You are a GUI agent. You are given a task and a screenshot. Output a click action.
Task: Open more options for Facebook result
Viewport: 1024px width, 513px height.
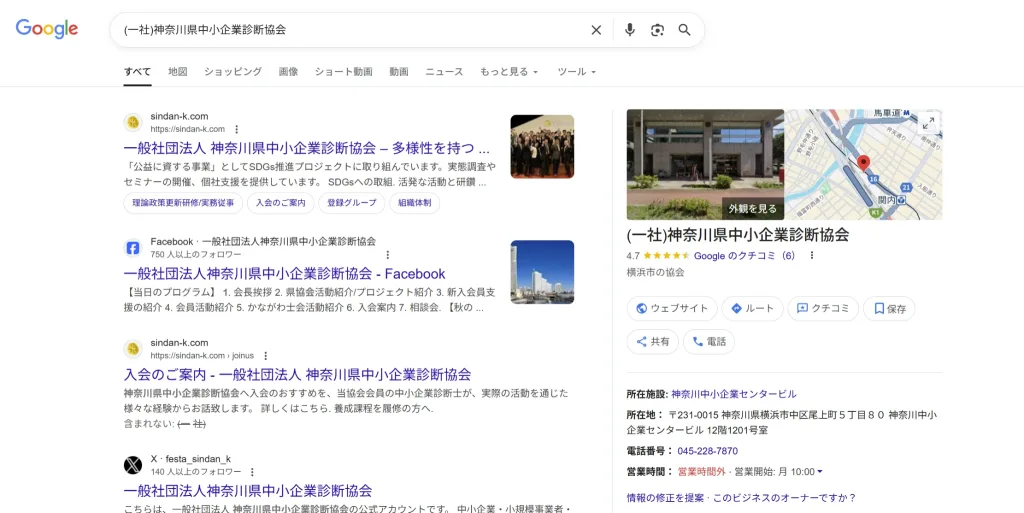pyautogui.click(x=388, y=255)
